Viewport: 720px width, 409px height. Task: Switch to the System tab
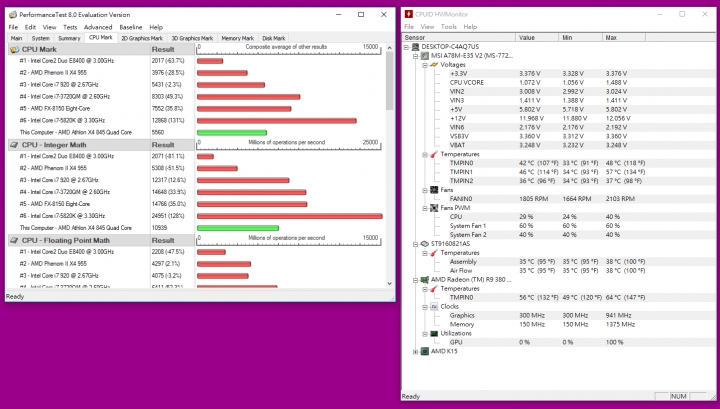coord(40,38)
